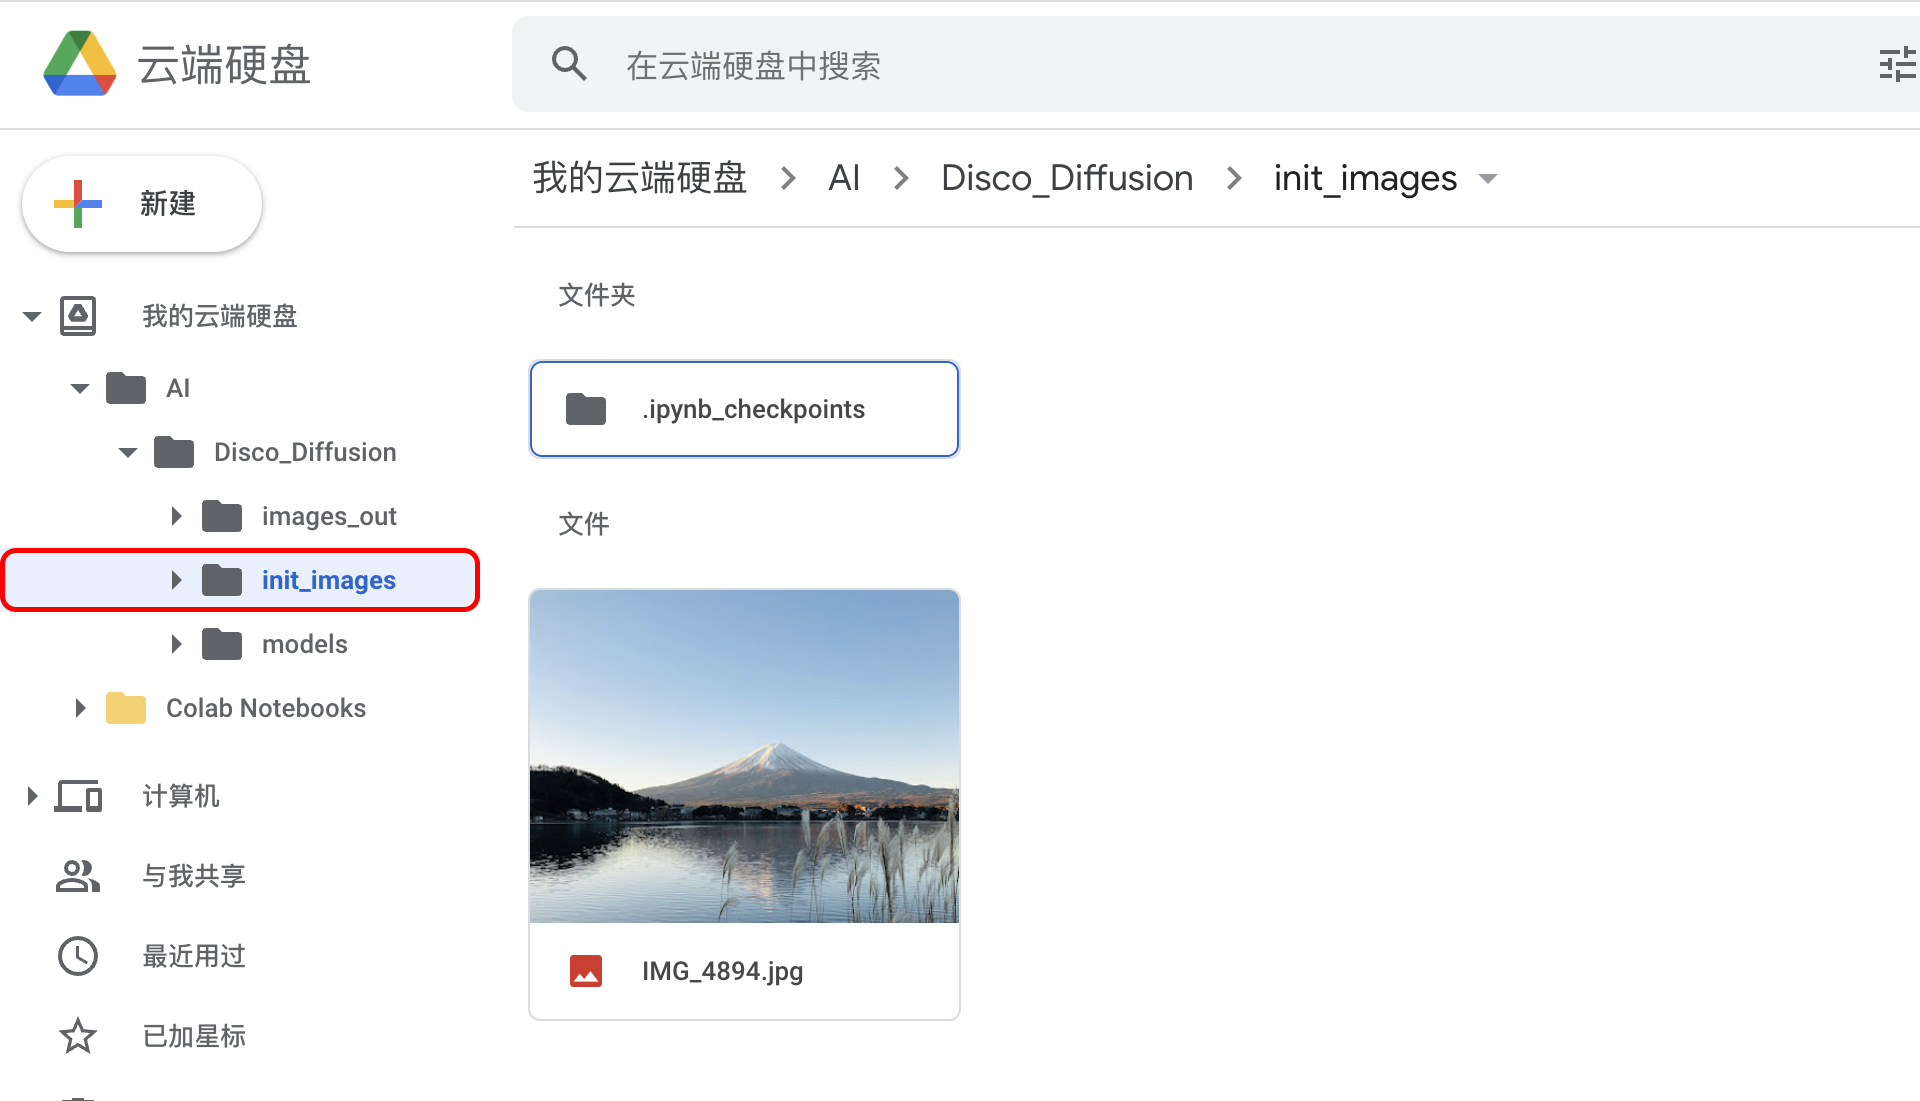Click the Google Drive logo icon
1920x1101 pixels.
(80, 64)
